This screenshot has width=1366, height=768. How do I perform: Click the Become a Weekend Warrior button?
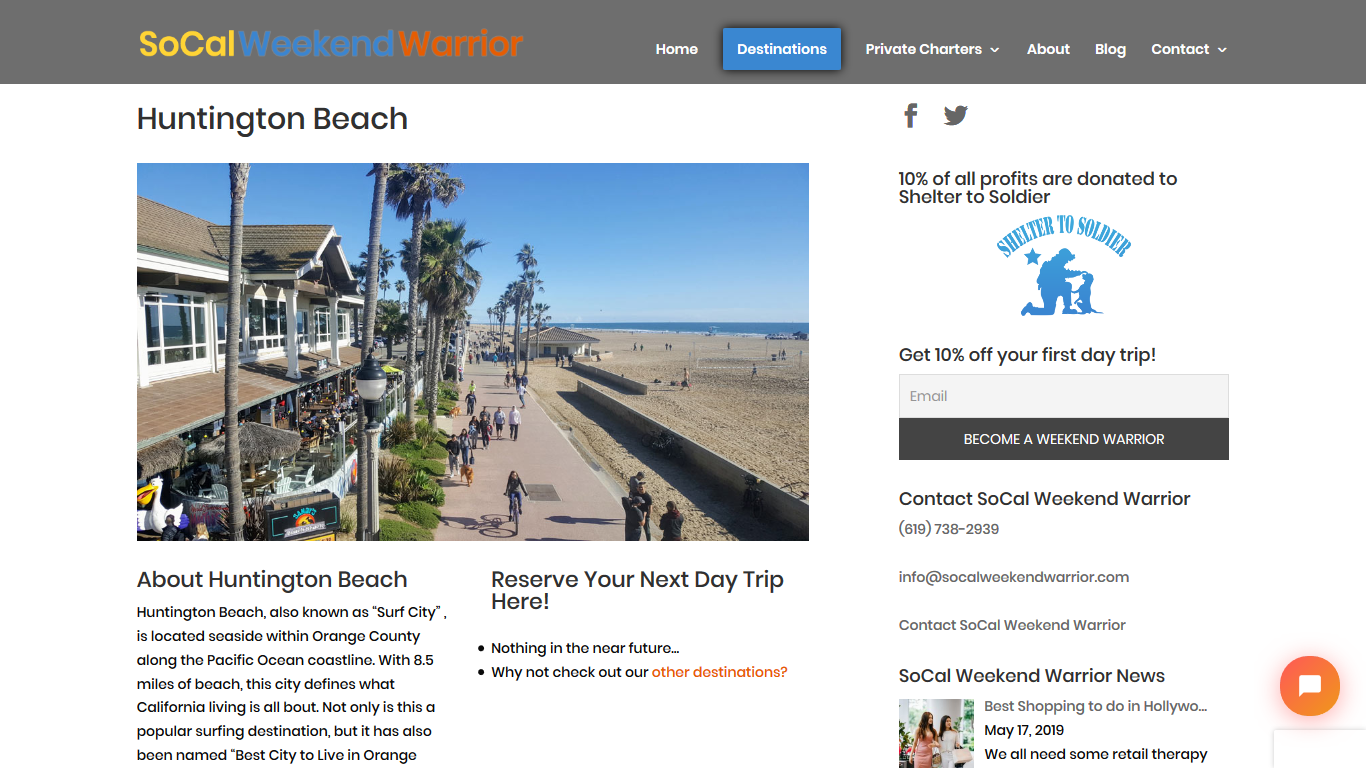pyautogui.click(x=1064, y=439)
